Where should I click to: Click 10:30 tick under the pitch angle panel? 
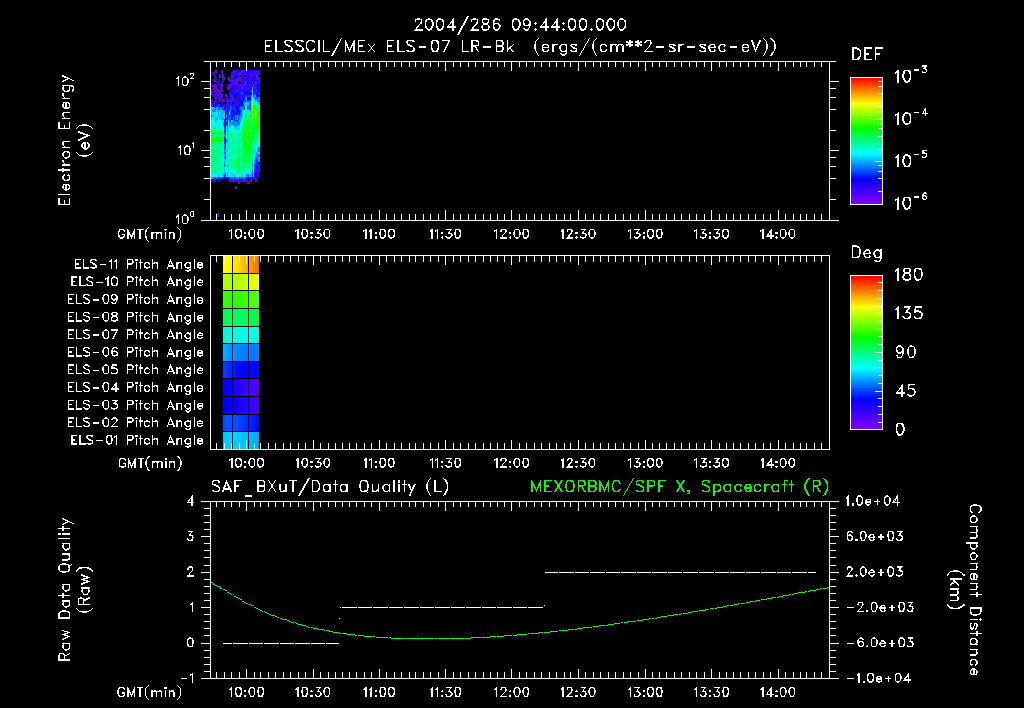click(313, 463)
